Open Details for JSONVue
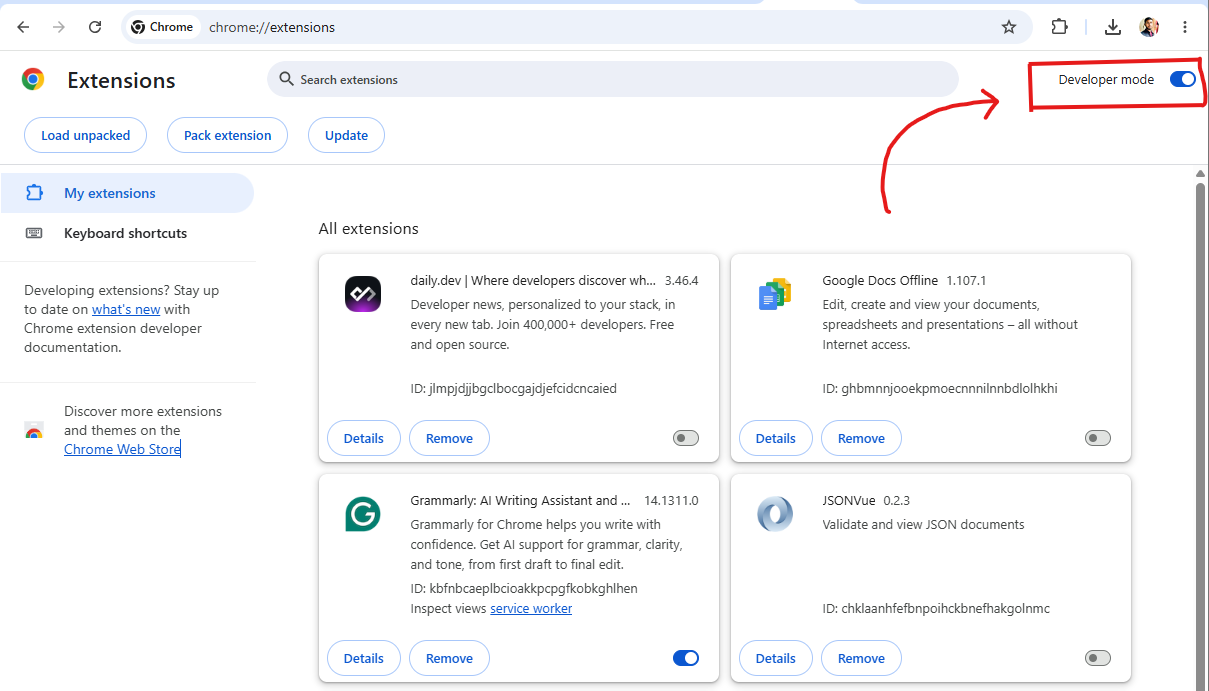This screenshot has height=691, width=1209. click(x=776, y=658)
